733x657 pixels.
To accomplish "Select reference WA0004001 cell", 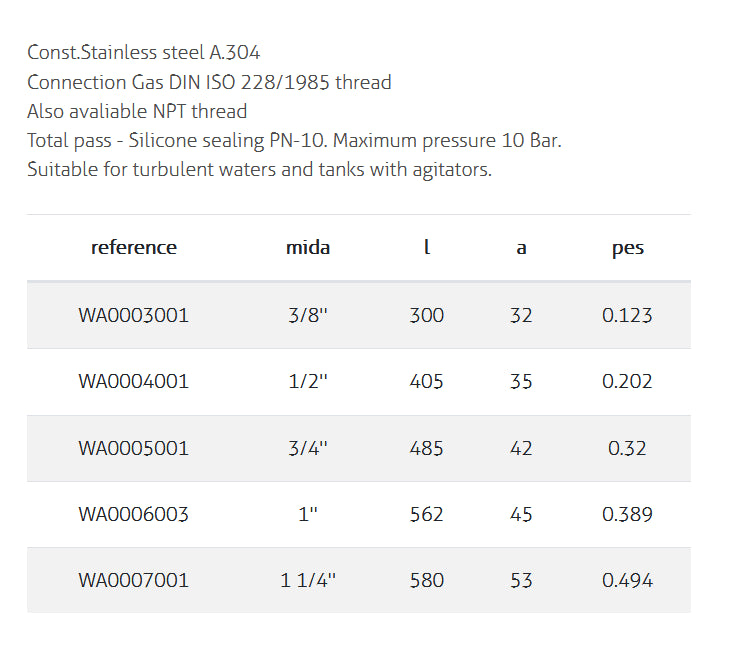I will pyautogui.click(x=133, y=381).
